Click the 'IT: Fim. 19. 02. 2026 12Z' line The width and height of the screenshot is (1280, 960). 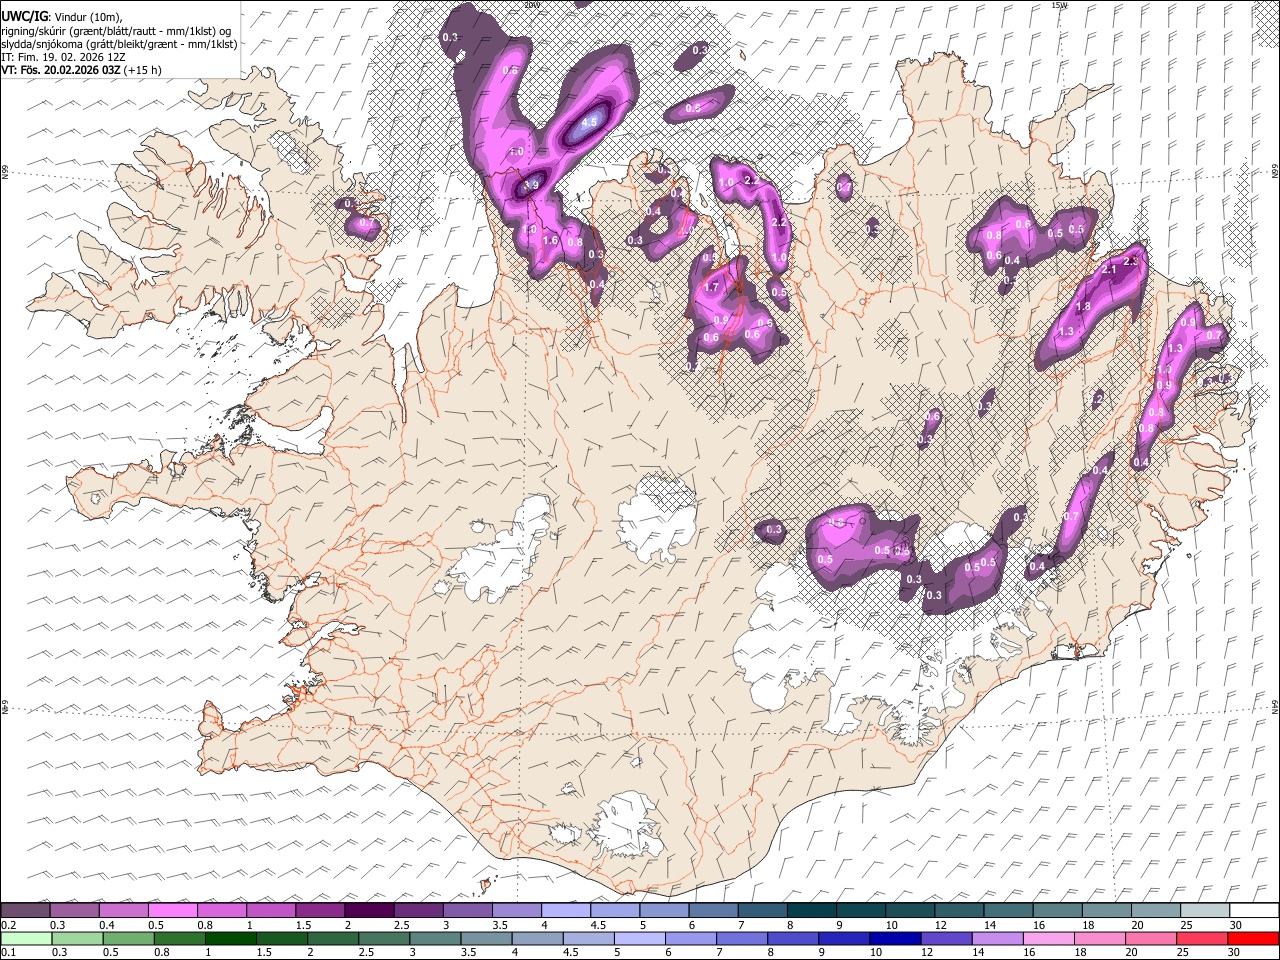63,57
